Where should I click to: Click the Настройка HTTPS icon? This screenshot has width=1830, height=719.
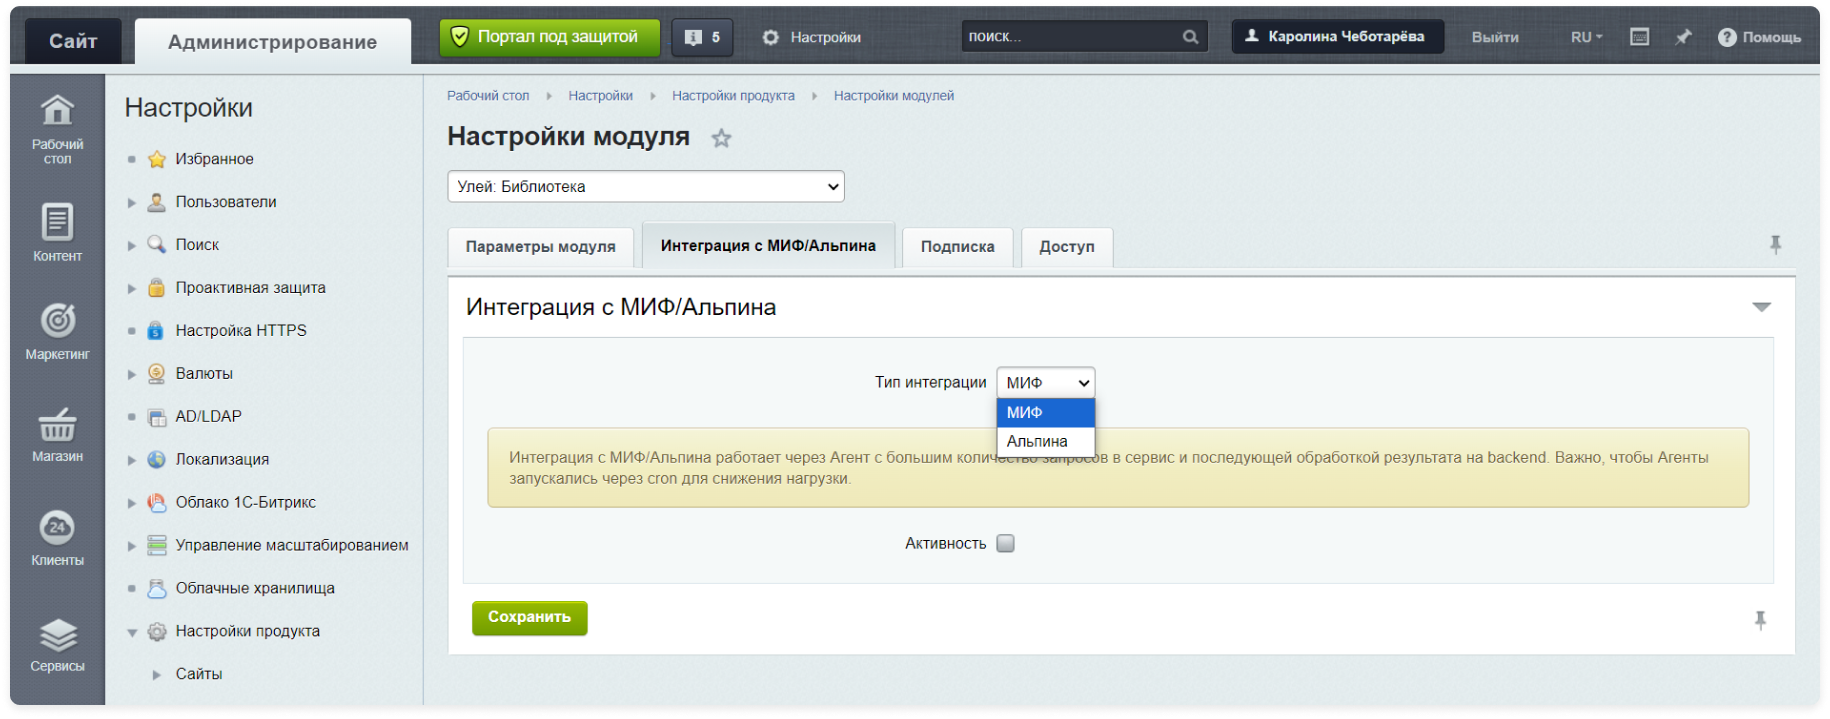156,331
